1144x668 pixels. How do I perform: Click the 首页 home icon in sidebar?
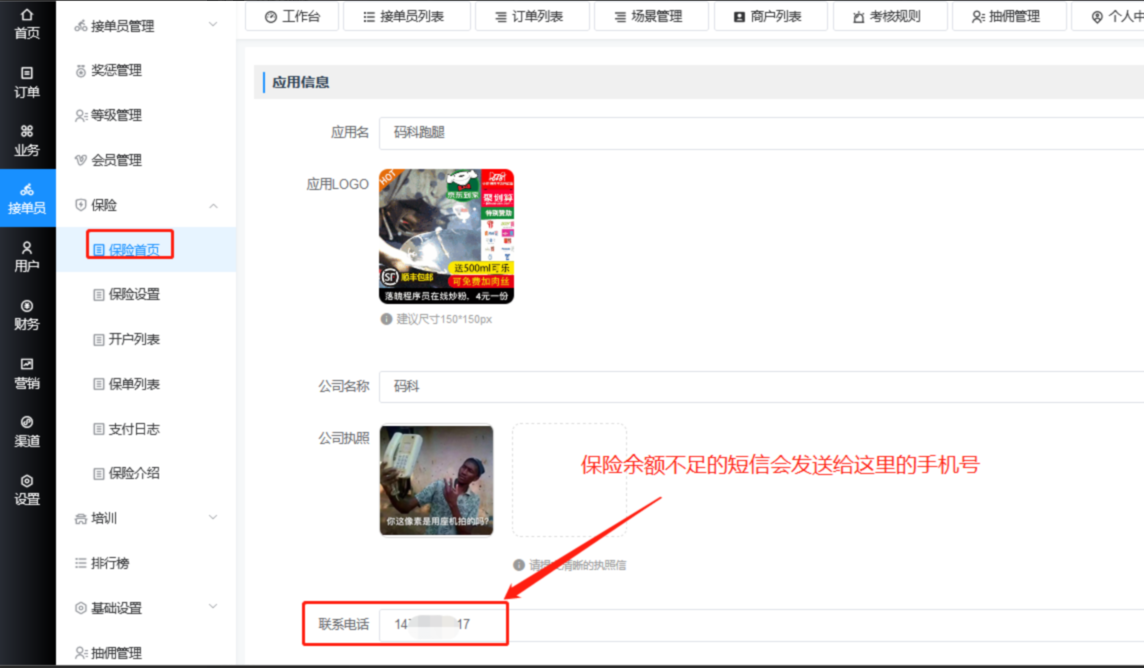[27, 16]
